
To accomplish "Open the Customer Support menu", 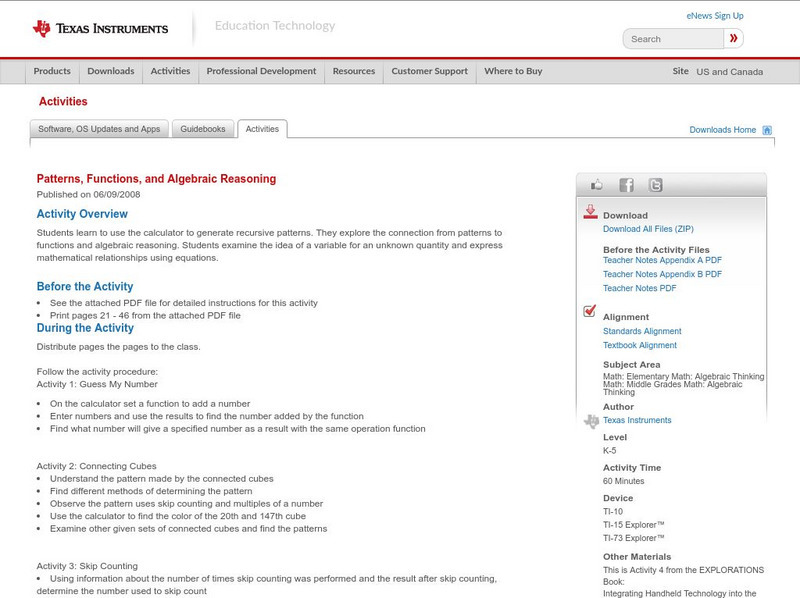I will 430,71.
